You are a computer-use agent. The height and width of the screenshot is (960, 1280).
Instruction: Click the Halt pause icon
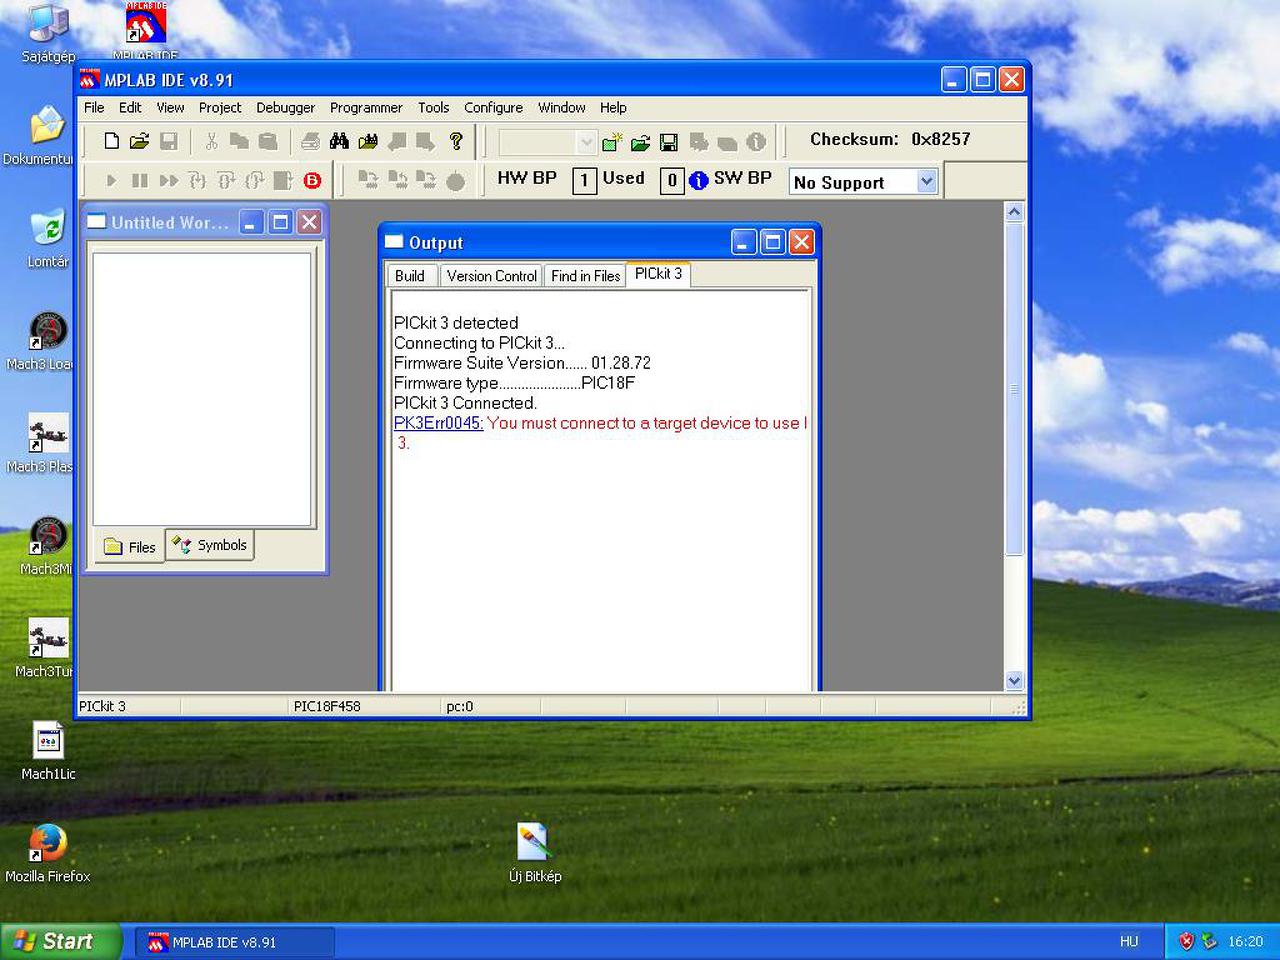click(x=140, y=181)
